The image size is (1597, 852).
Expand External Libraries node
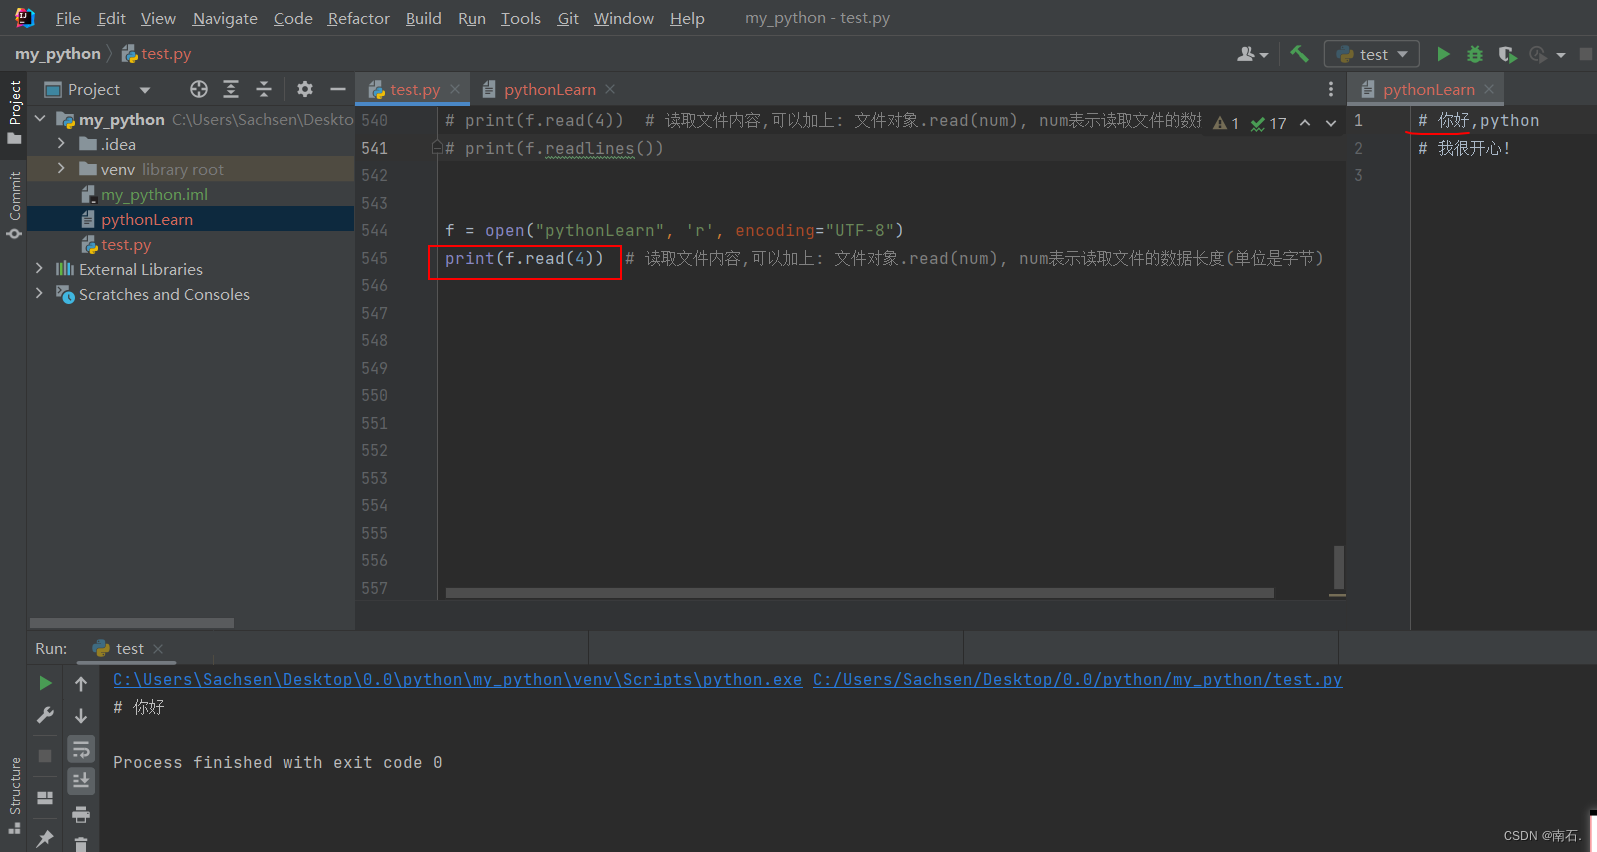(39, 269)
